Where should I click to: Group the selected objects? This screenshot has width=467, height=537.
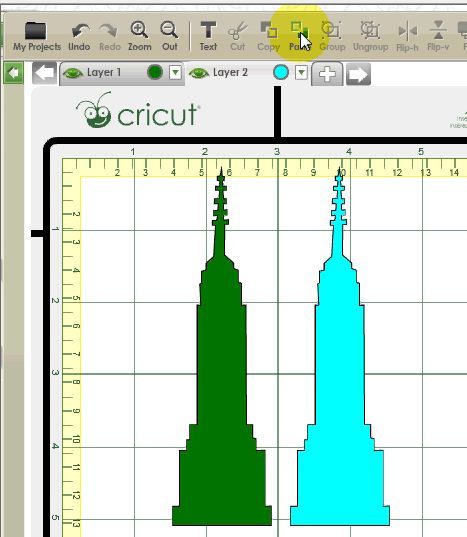click(332, 36)
